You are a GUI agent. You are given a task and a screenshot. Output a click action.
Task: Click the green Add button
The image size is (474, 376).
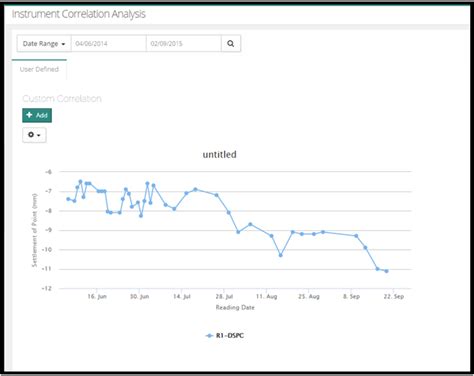[x=37, y=115]
